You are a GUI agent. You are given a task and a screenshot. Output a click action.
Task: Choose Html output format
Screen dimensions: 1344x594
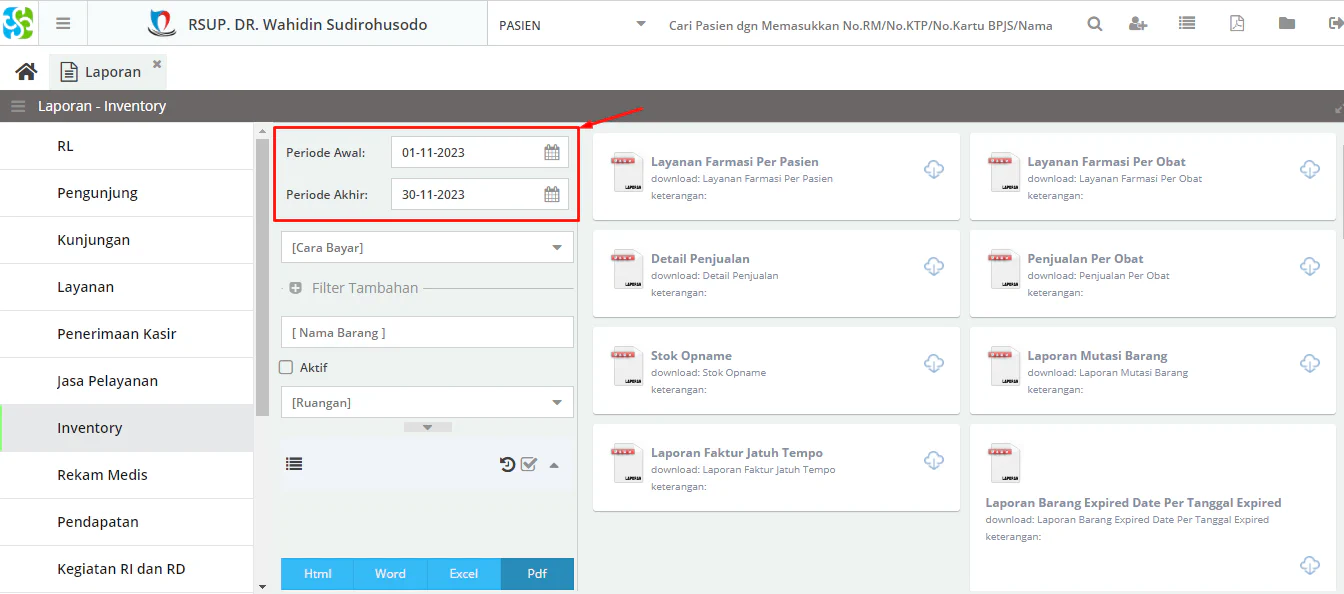click(x=317, y=574)
